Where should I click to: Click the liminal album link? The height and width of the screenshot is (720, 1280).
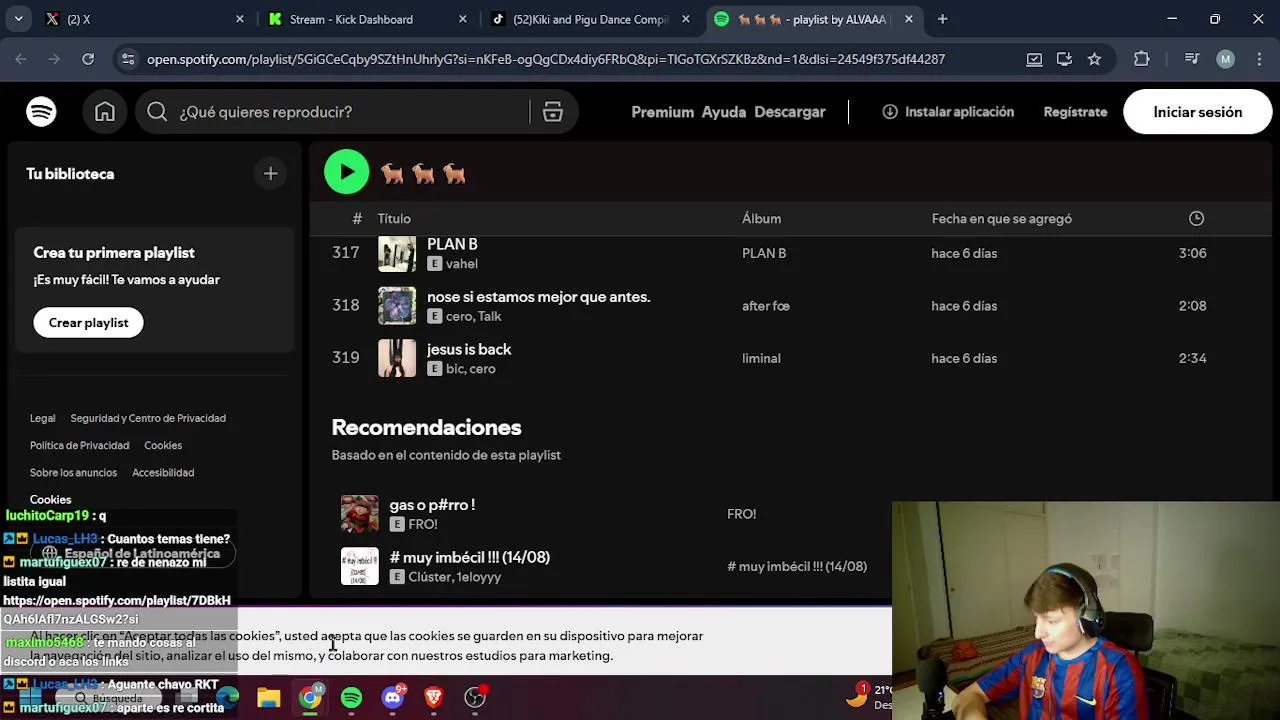[x=761, y=358]
